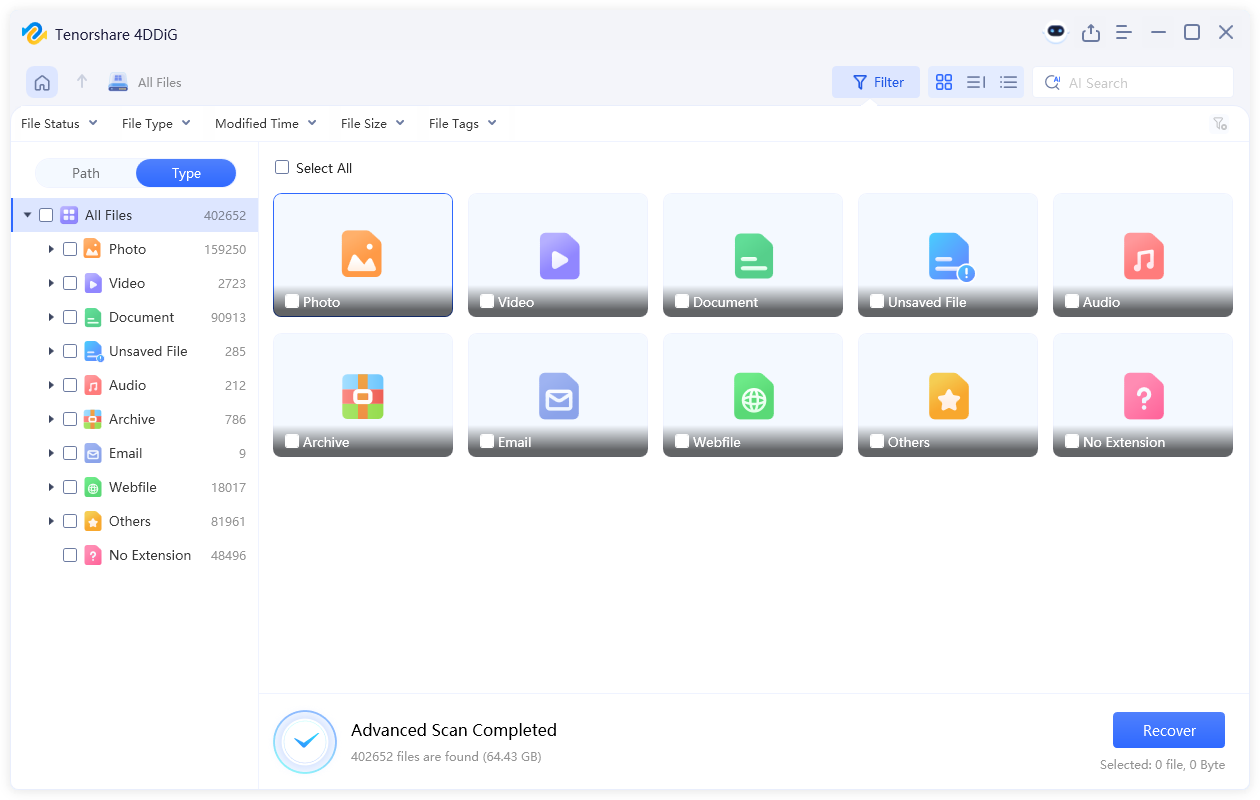This screenshot has height=800, width=1260.
Task: Switch to compact list view
Action: point(1008,82)
